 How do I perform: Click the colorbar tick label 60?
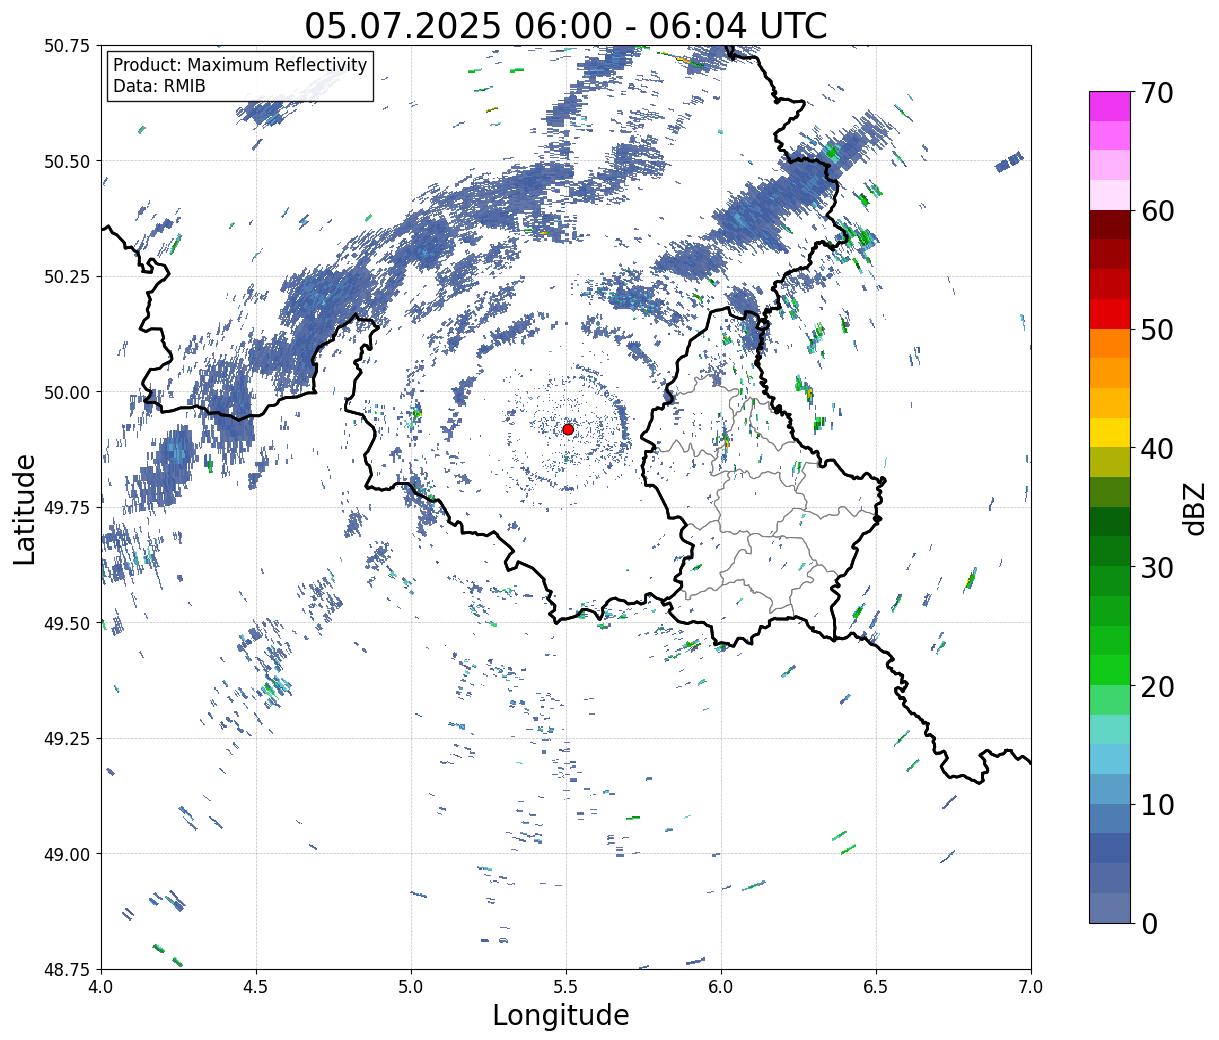(1157, 211)
